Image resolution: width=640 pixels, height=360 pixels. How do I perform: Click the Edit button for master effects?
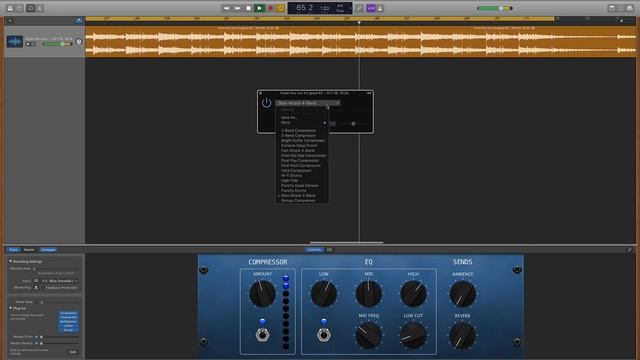coord(73,352)
